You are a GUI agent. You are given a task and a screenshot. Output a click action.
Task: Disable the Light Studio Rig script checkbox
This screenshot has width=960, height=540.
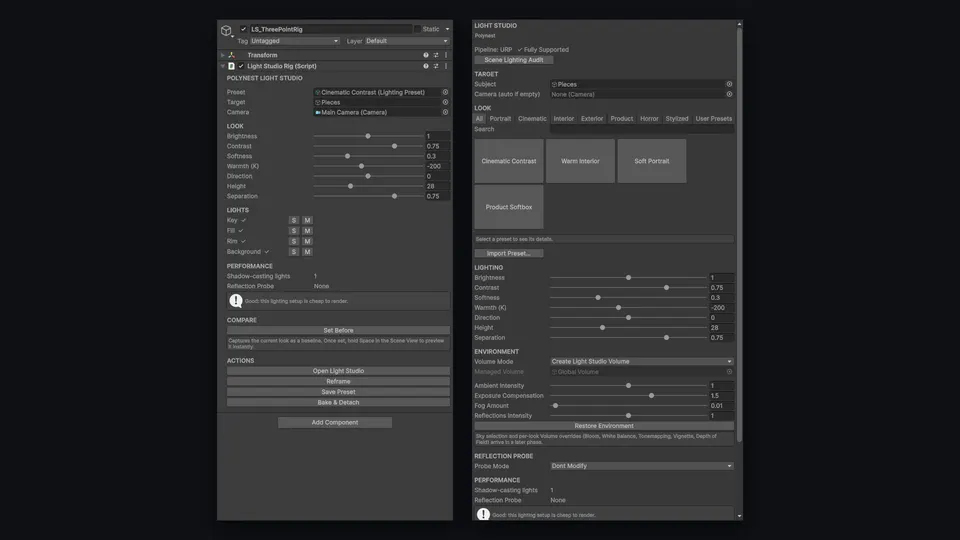[x=241, y=66]
